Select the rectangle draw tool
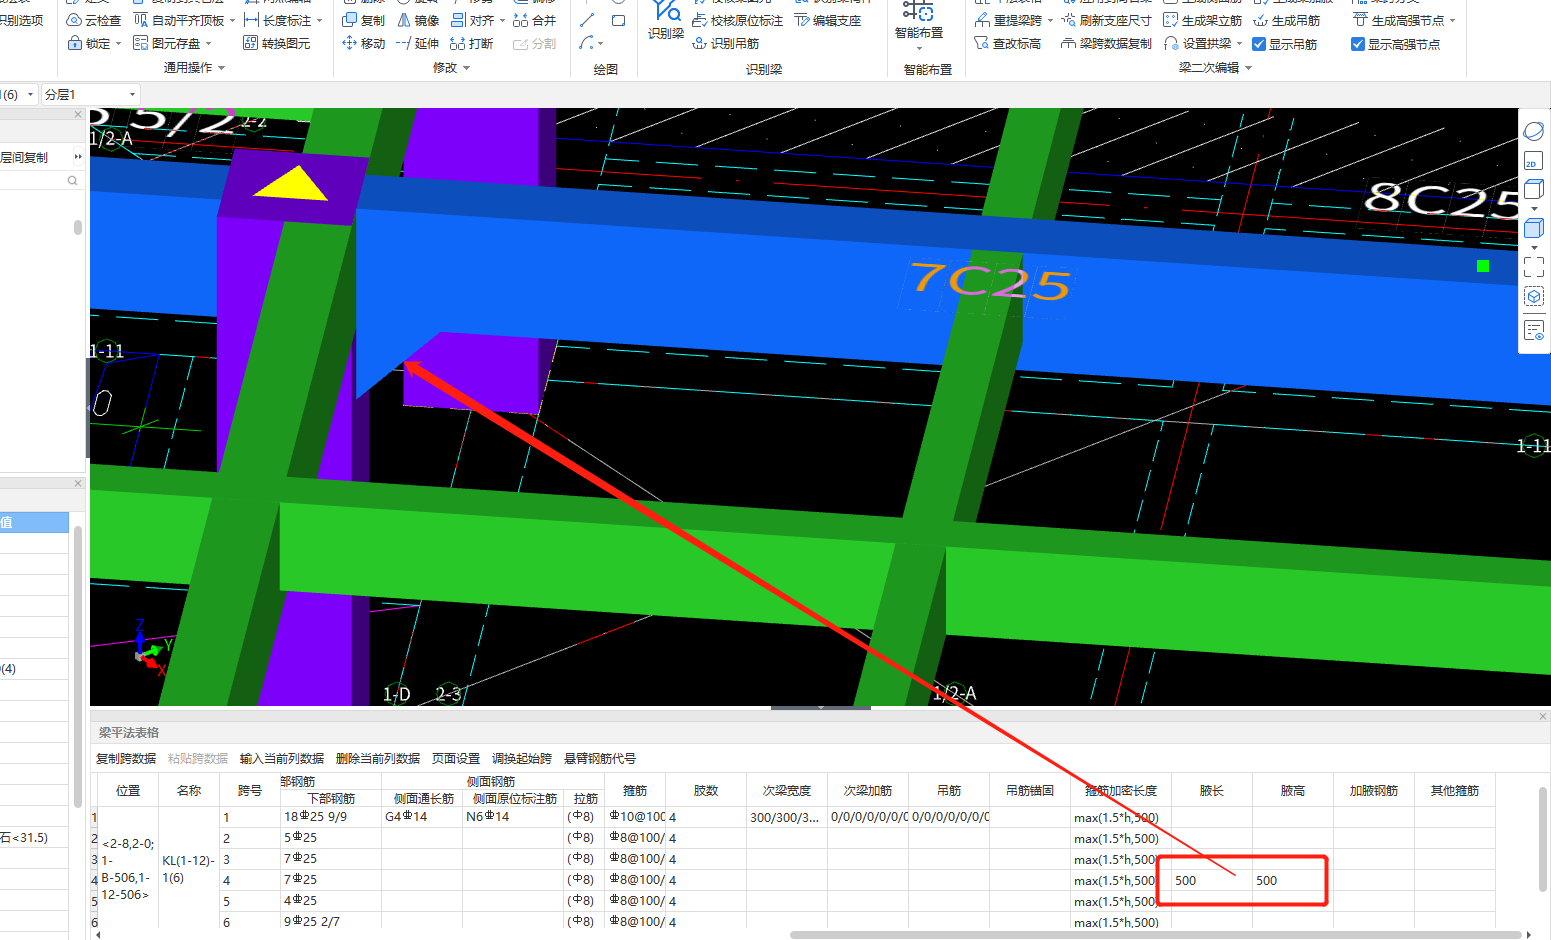The width and height of the screenshot is (1551, 940). (618, 20)
